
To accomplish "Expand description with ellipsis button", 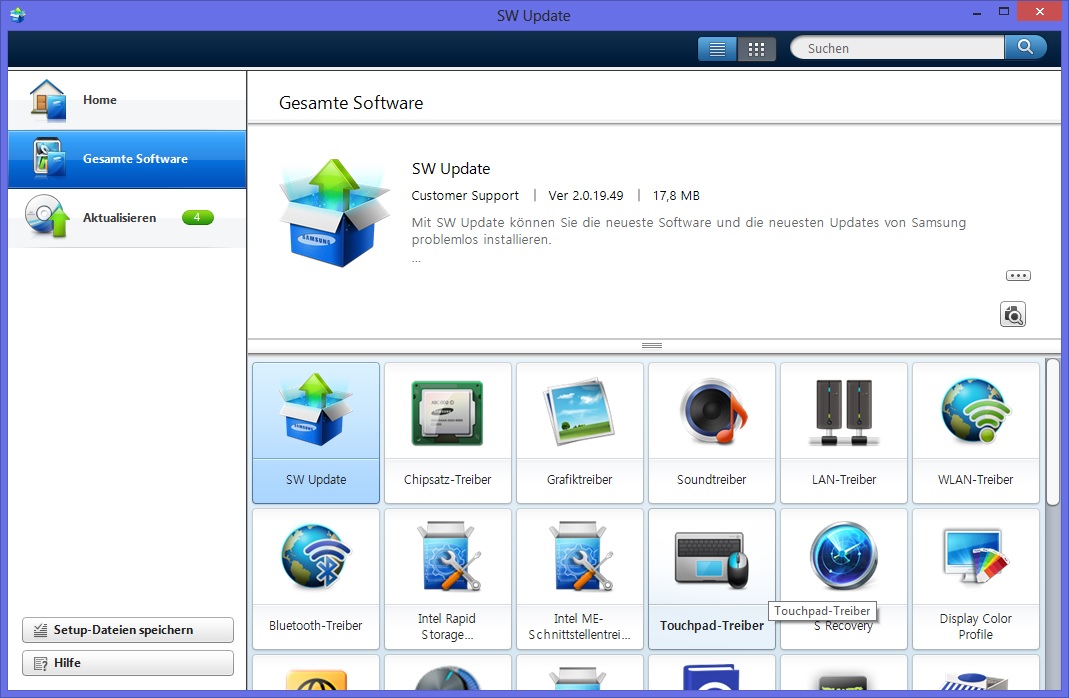I will [x=1019, y=275].
